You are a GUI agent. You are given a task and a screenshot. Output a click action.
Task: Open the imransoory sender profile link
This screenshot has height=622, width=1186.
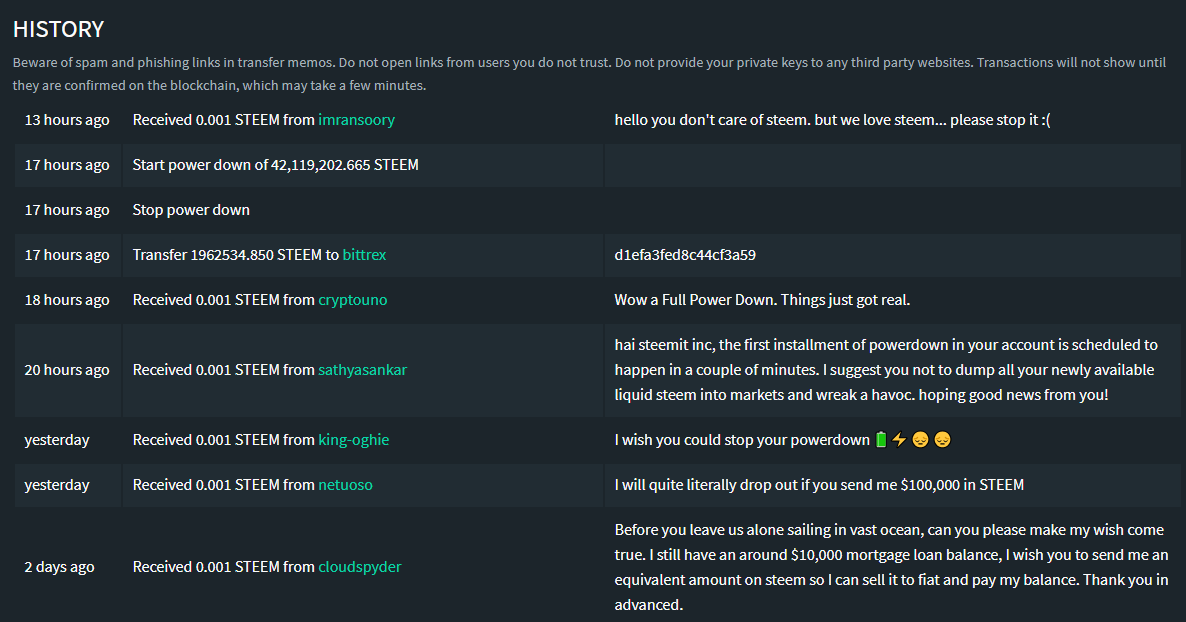coord(356,120)
